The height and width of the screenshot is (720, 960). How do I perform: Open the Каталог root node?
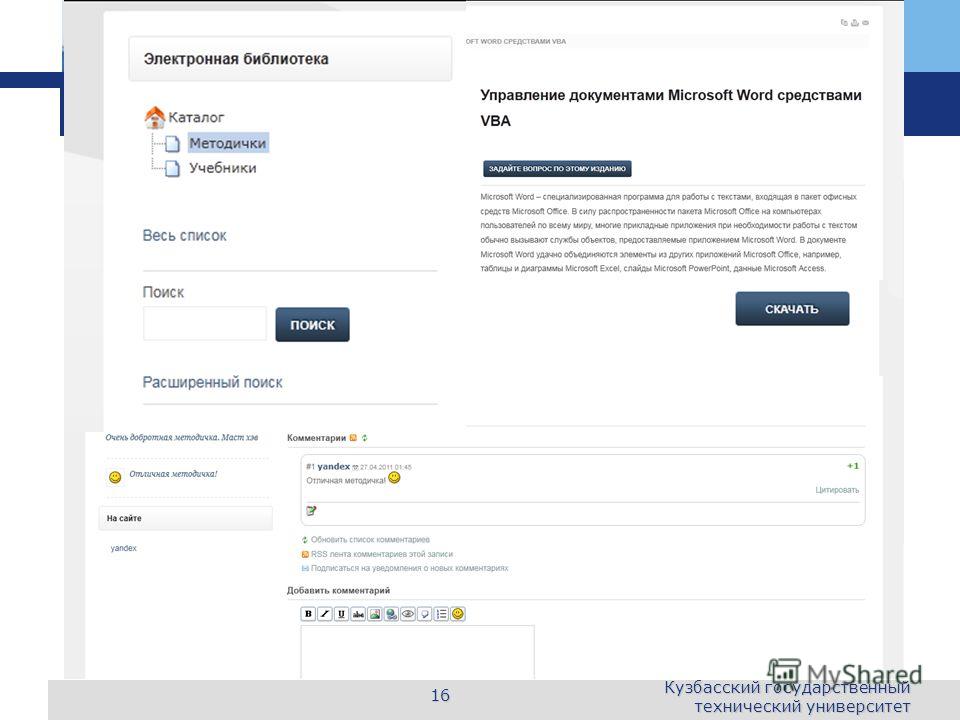(196, 117)
